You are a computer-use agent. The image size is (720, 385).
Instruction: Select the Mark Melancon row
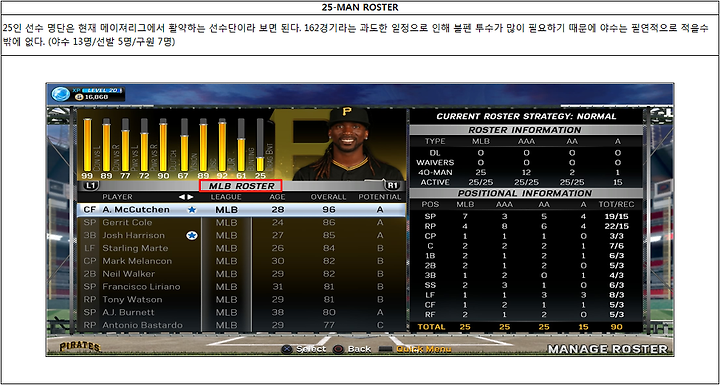tap(242, 261)
